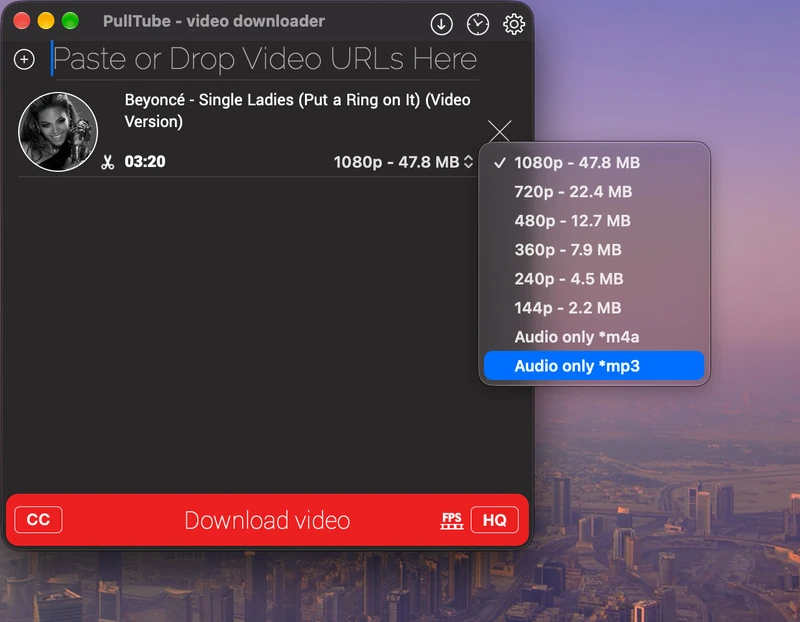Close the PullTube window
Image resolution: width=800 pixels, height=622 pixels.
pos(21,21)
